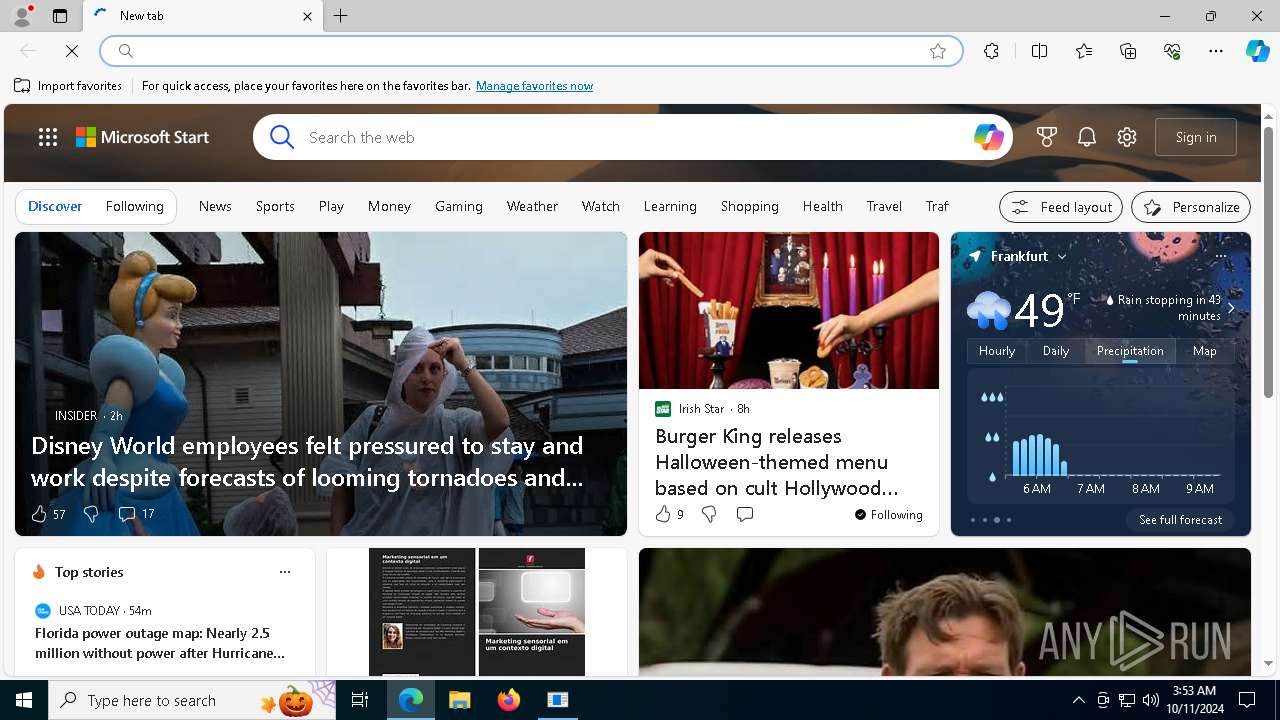Viewport: 1280px width, 720px height.
Task: Launch Firefox from taskbar
Action: (509, 700)
